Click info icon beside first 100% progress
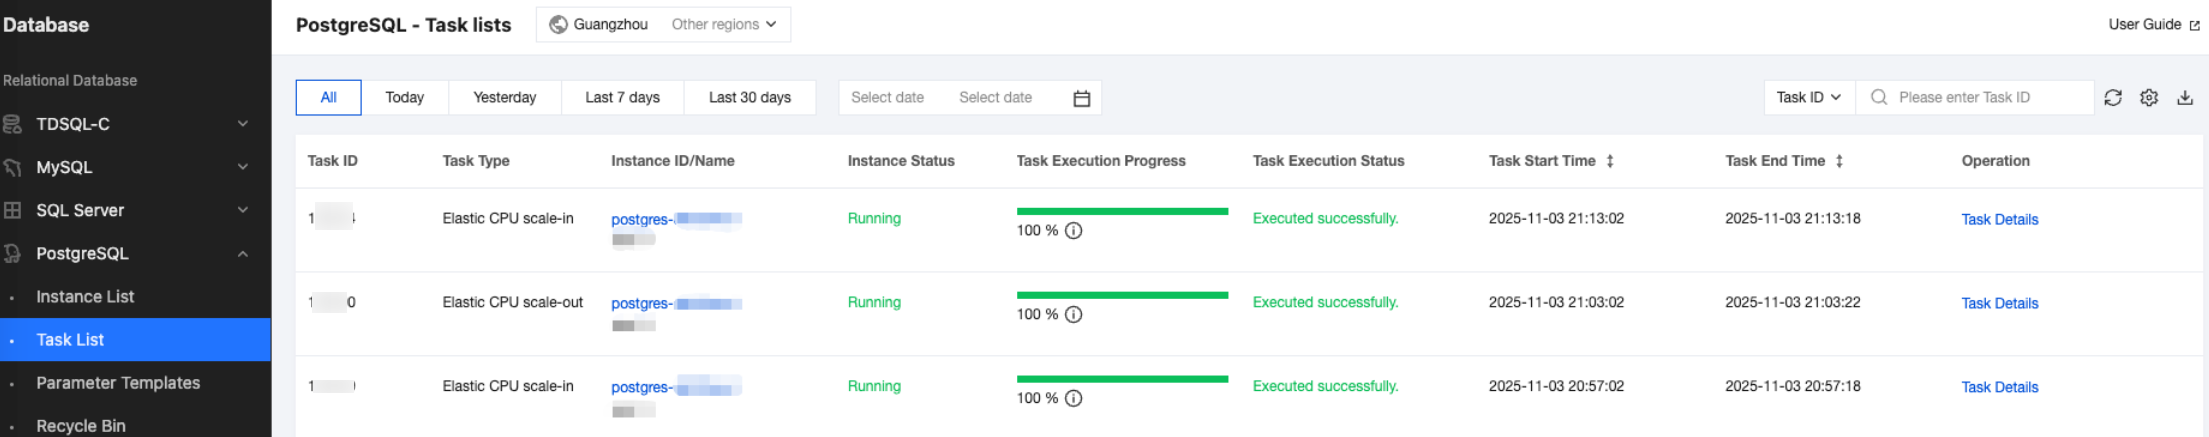The width and height of the screenshot is (2209, 437). point(1073,231)
